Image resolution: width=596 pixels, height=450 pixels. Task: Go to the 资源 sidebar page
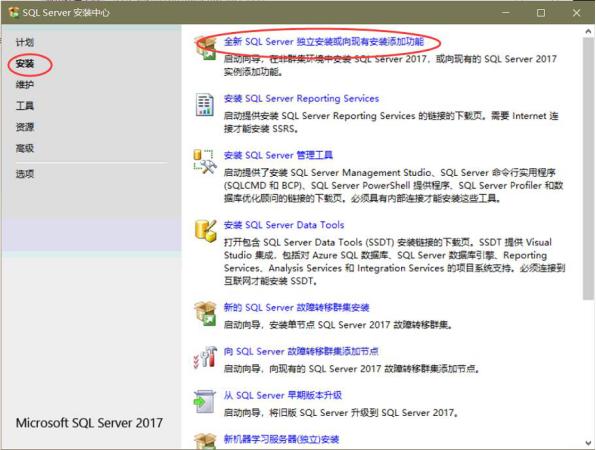coord(25,127)
